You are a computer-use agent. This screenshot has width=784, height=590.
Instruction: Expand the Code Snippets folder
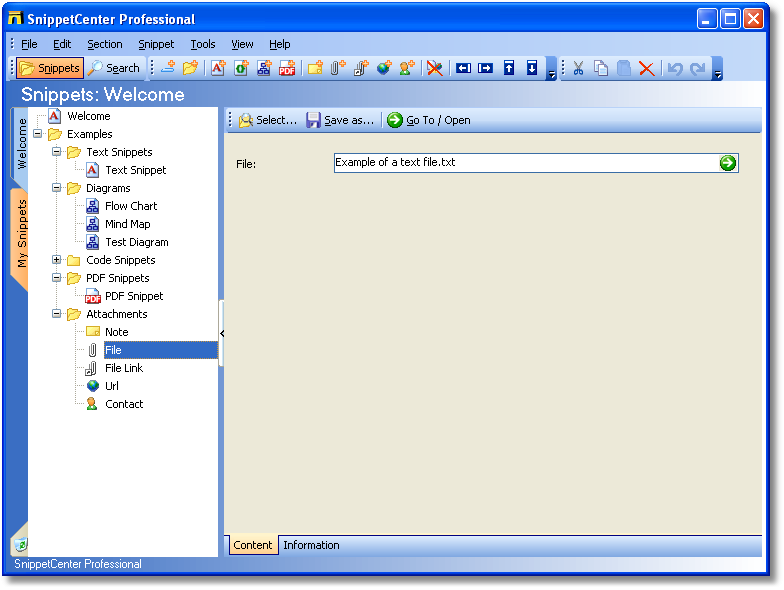(x=56, y=260)
